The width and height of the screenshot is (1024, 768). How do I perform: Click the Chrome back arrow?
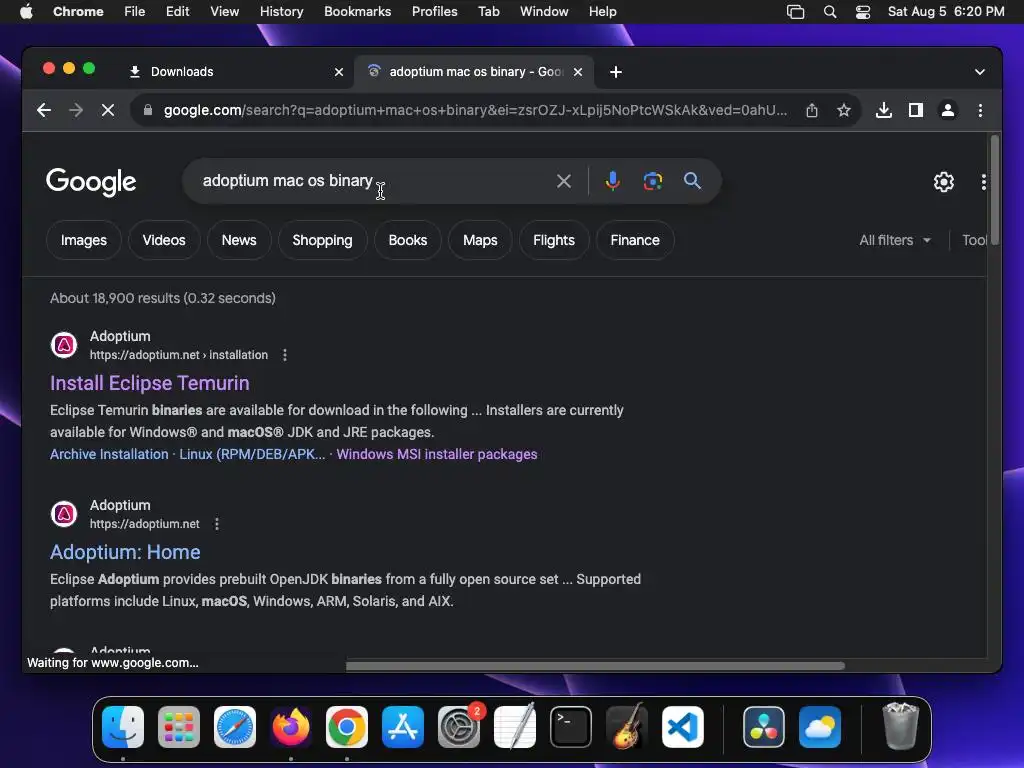pos(44,110)
